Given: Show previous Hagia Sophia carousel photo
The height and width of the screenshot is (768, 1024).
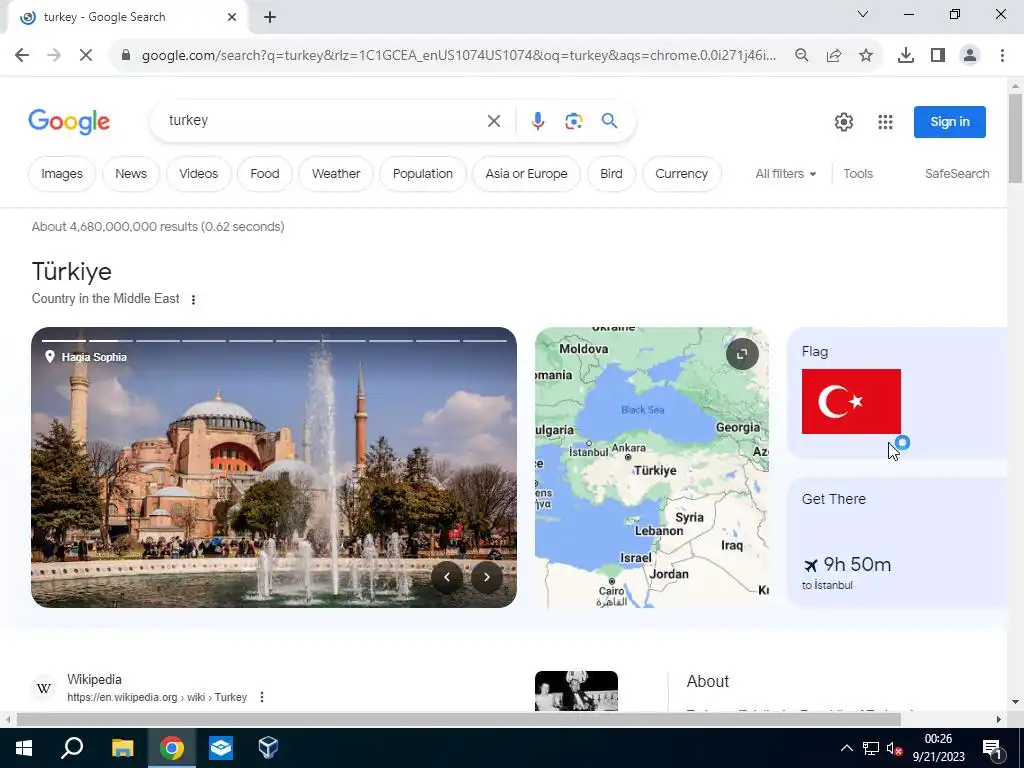Looking at the screenshot, I should pyautogui.click(x=447, y=577).
